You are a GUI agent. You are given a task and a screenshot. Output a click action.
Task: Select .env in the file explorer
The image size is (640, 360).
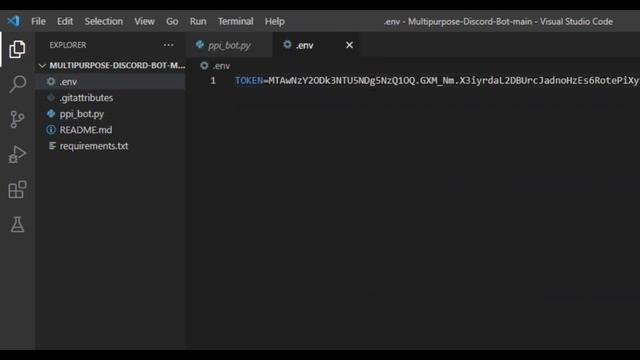click(x=111, y=82)
